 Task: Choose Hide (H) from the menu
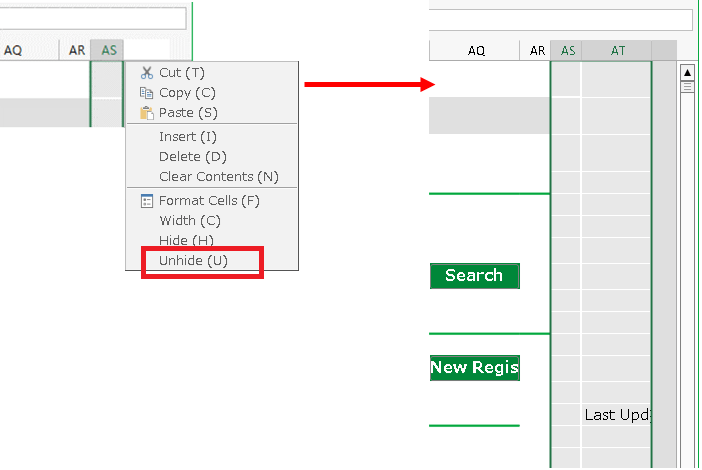click(186, 241)
